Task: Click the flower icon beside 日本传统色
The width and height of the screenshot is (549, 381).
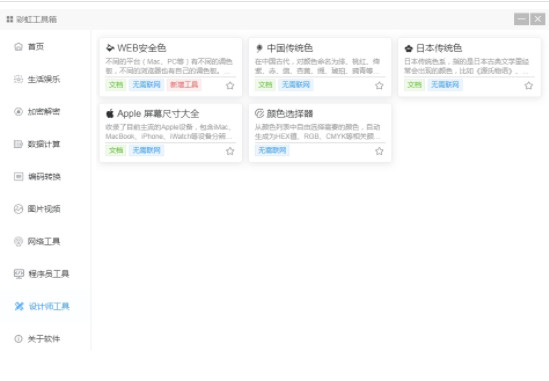Action: click(408, 48)
